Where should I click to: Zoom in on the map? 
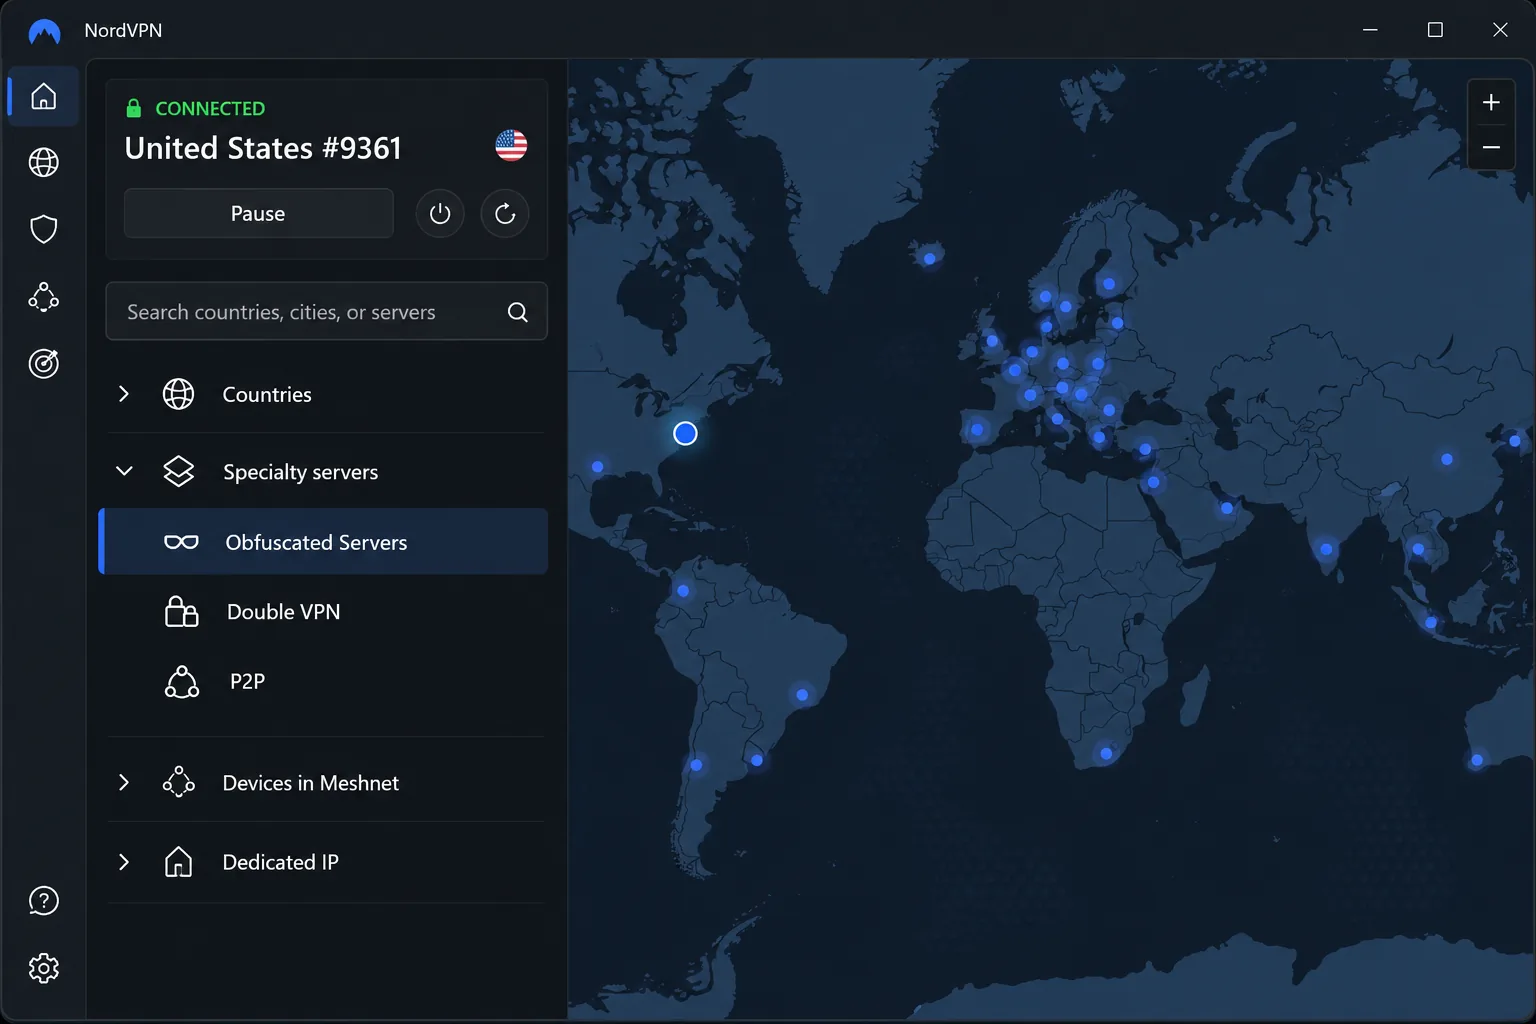(1491, 102)
